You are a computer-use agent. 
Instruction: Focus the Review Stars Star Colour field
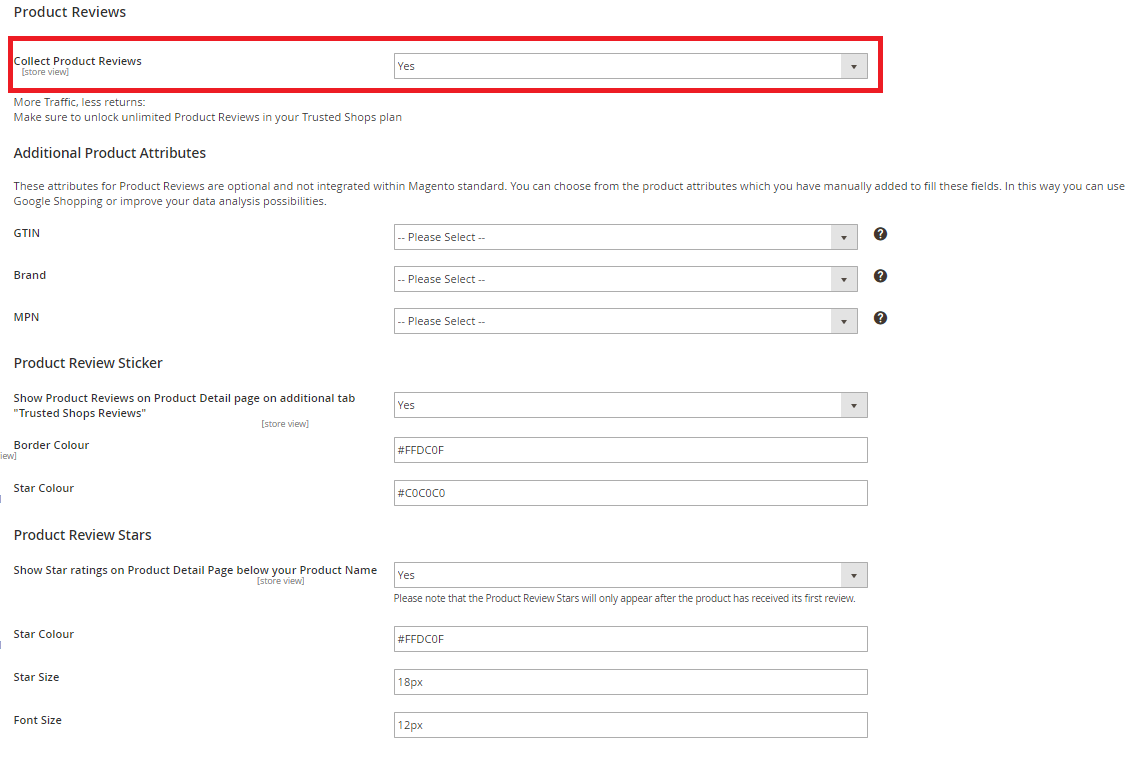click(630, 639)
